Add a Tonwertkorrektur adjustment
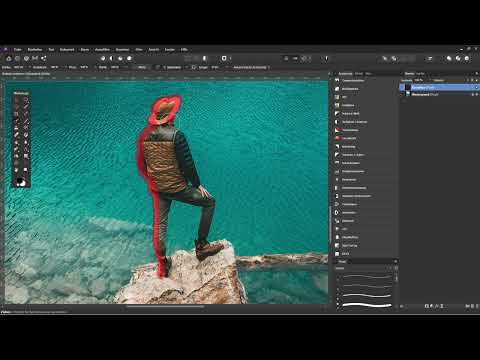This screenshot has width=480, height=360. pos(365,81)
